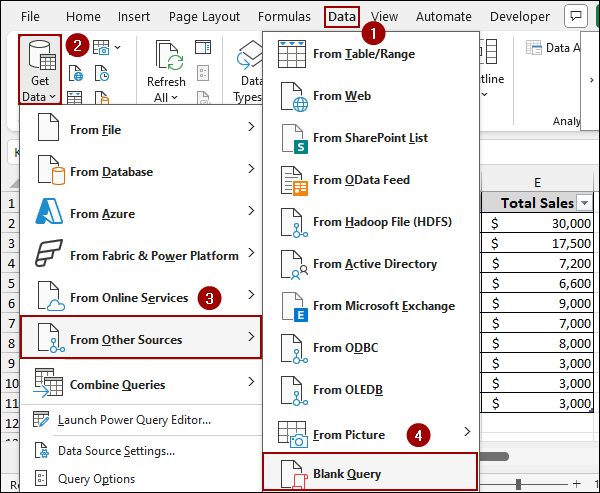Select row 1 header
600x493 pixels.
tap(11, 203)
